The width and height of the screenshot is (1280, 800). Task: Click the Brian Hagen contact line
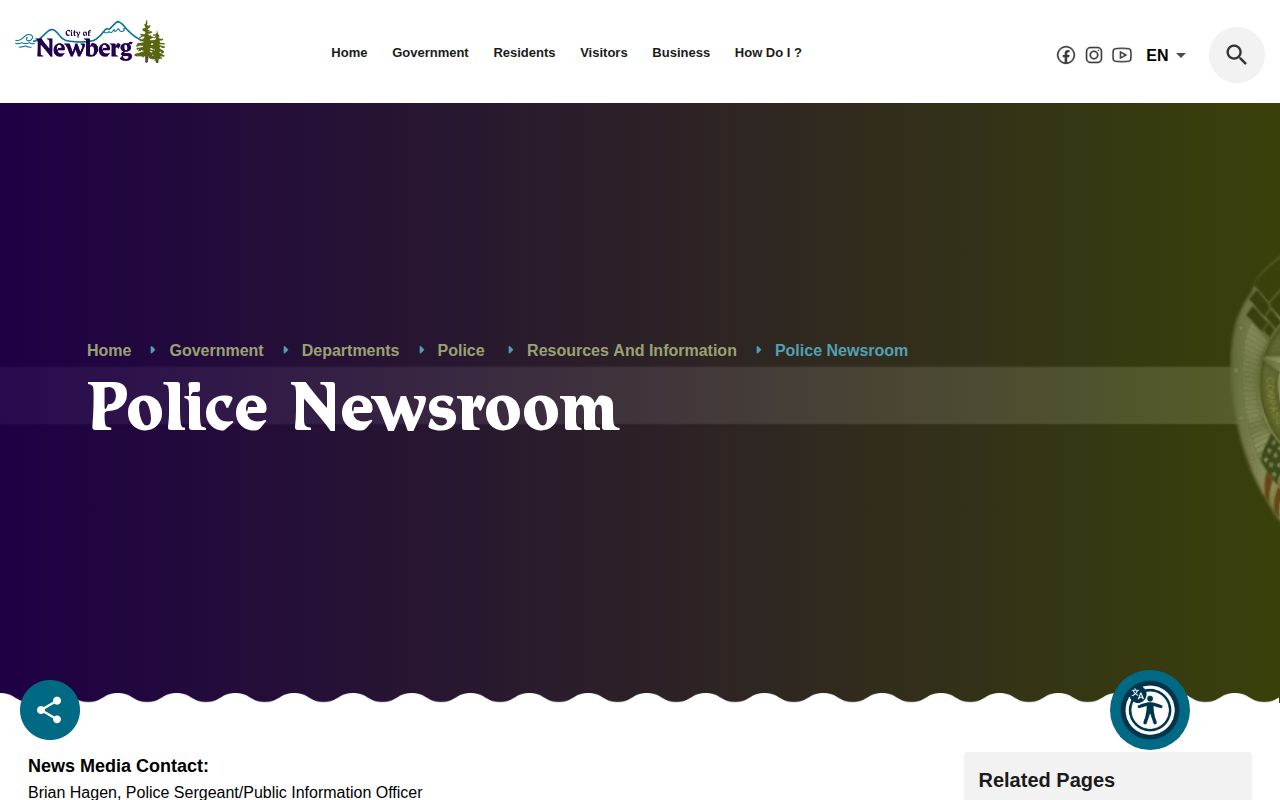click(225, 792)
